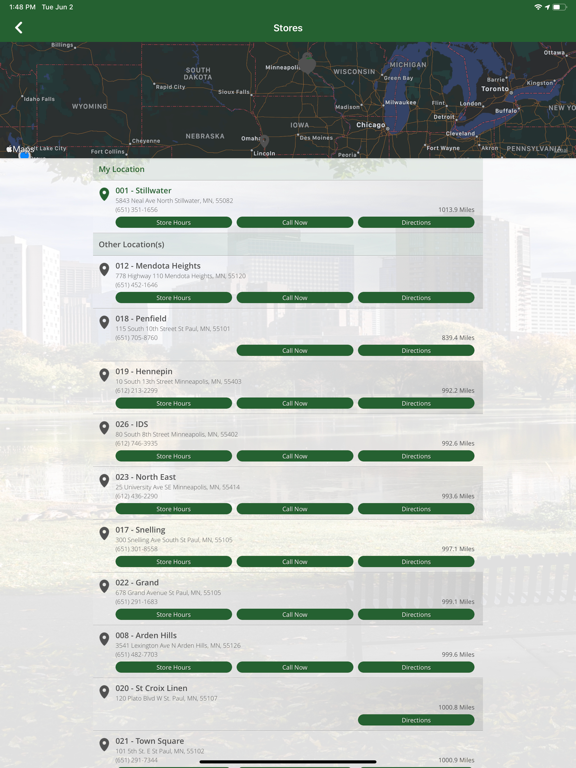Tap the pin icon beside 020 - St Croix Linen

click(104, 693)
